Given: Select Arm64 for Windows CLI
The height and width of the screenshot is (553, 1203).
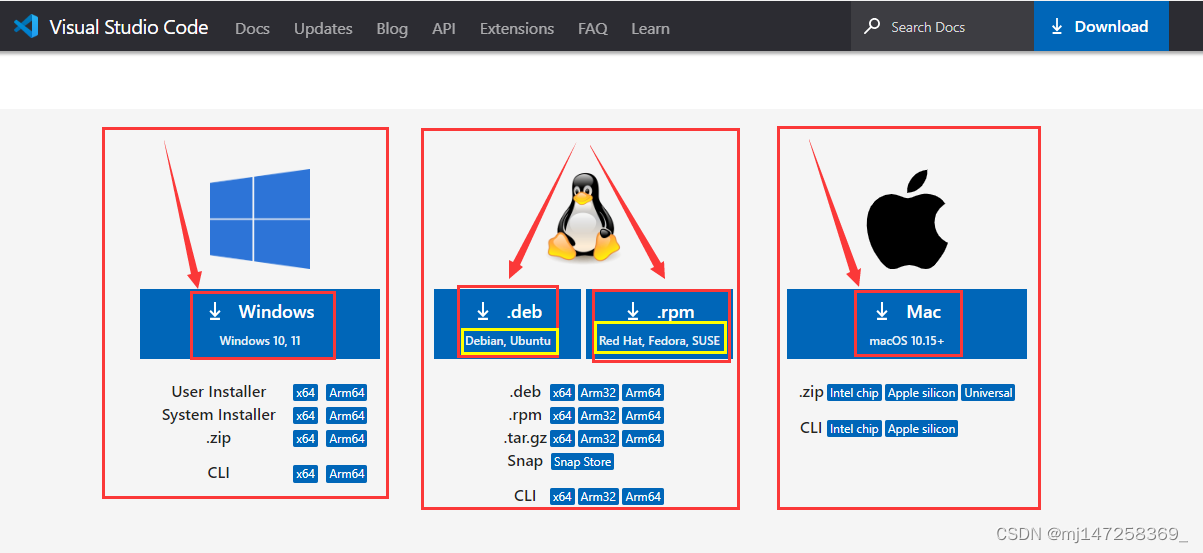Looking at the screenshot, I should click(x=347, y=473).
